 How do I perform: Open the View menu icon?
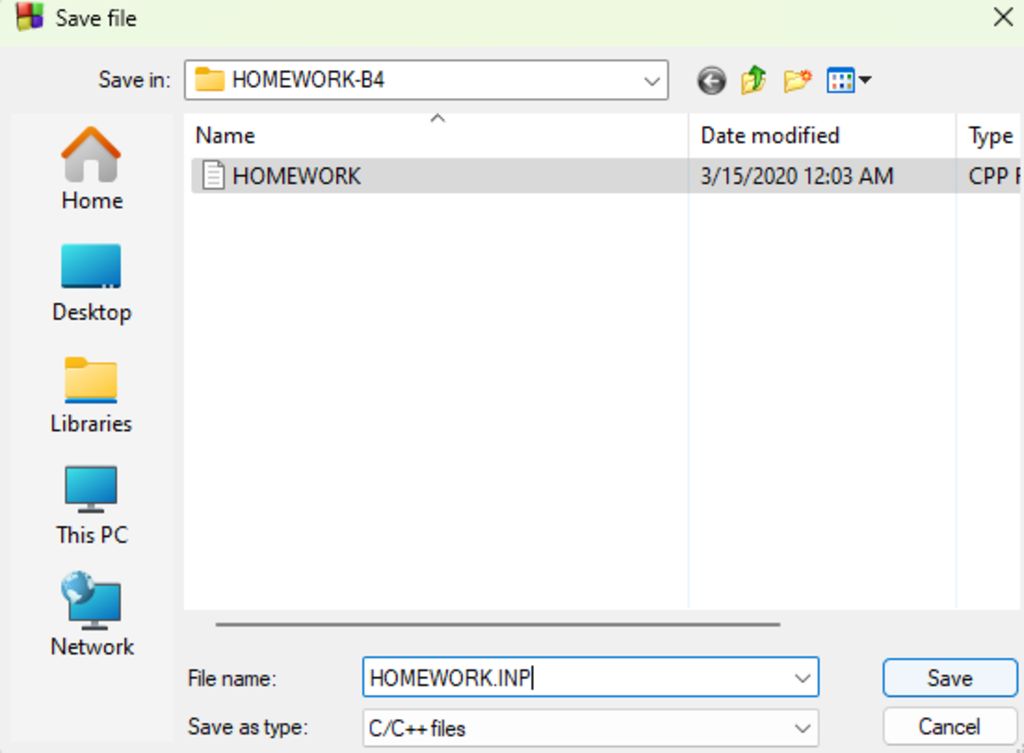pos(848,80)
